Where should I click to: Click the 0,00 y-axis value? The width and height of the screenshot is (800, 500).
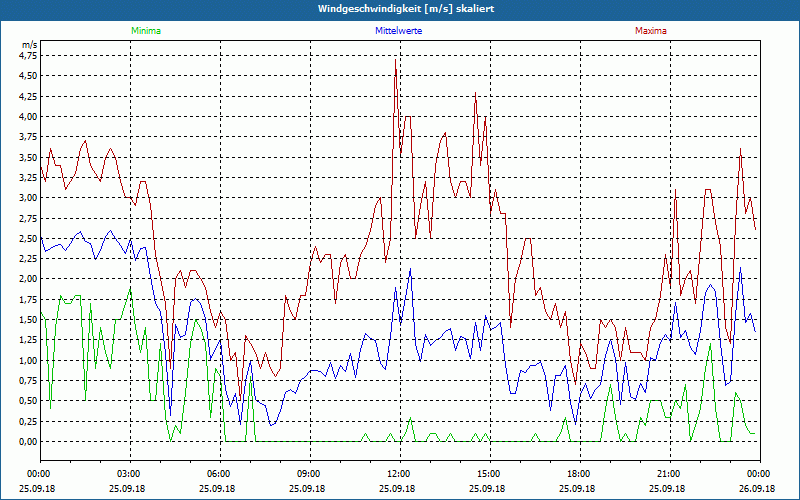click(28, 441)
